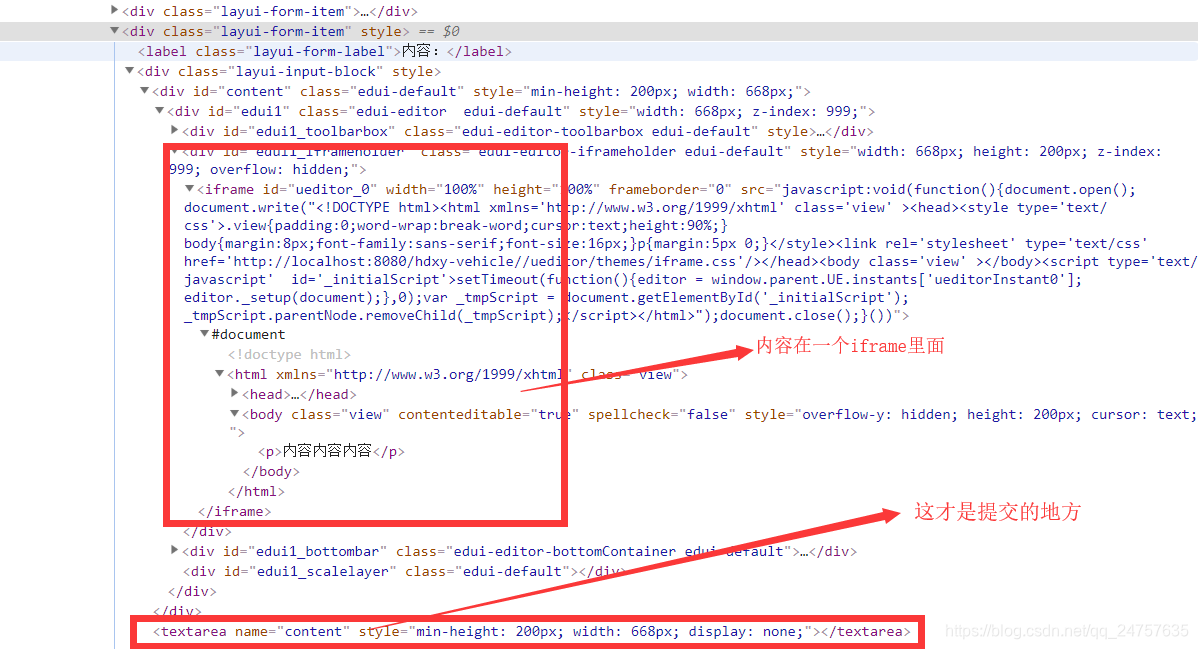Screen dimensions: 1198x649
Task: Select the layui-input-block div row
Action: pos(289,71)
